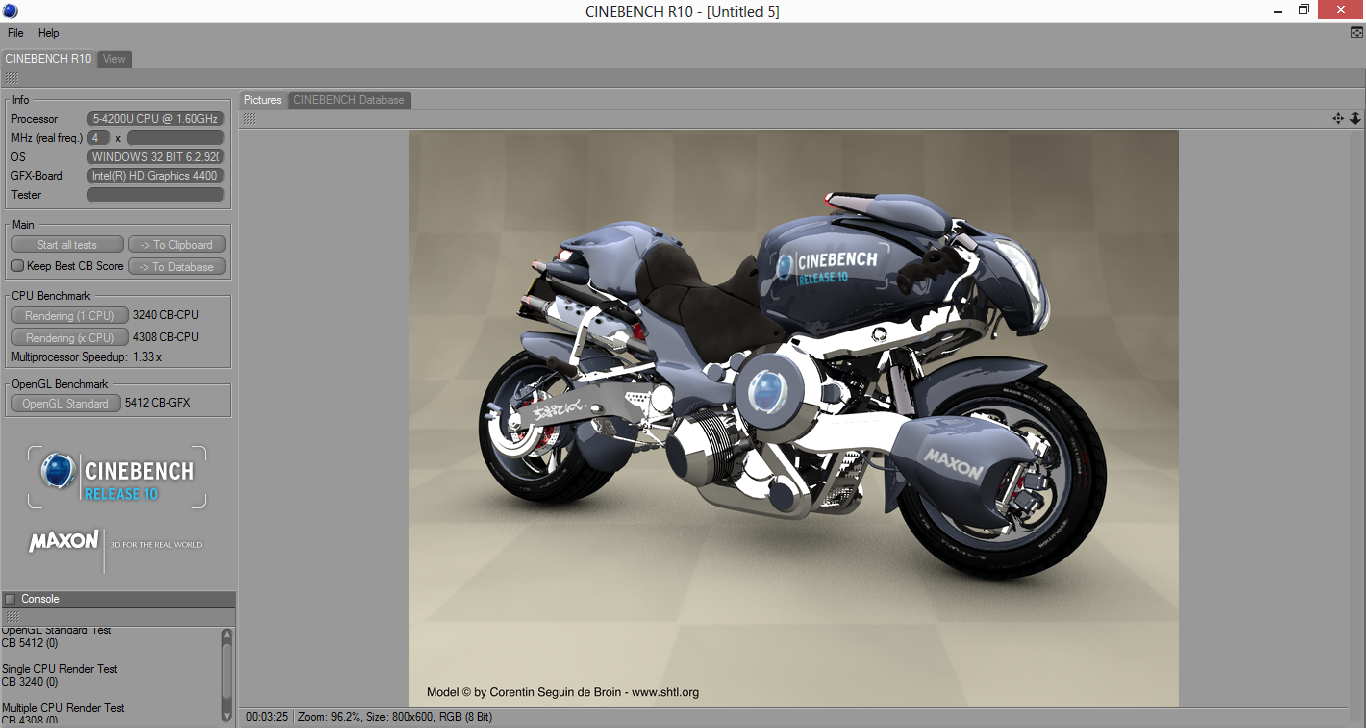The image size is (1366, 728).
Task: Enable Keep Best CB Score checkbox
Action: [17, 266]
